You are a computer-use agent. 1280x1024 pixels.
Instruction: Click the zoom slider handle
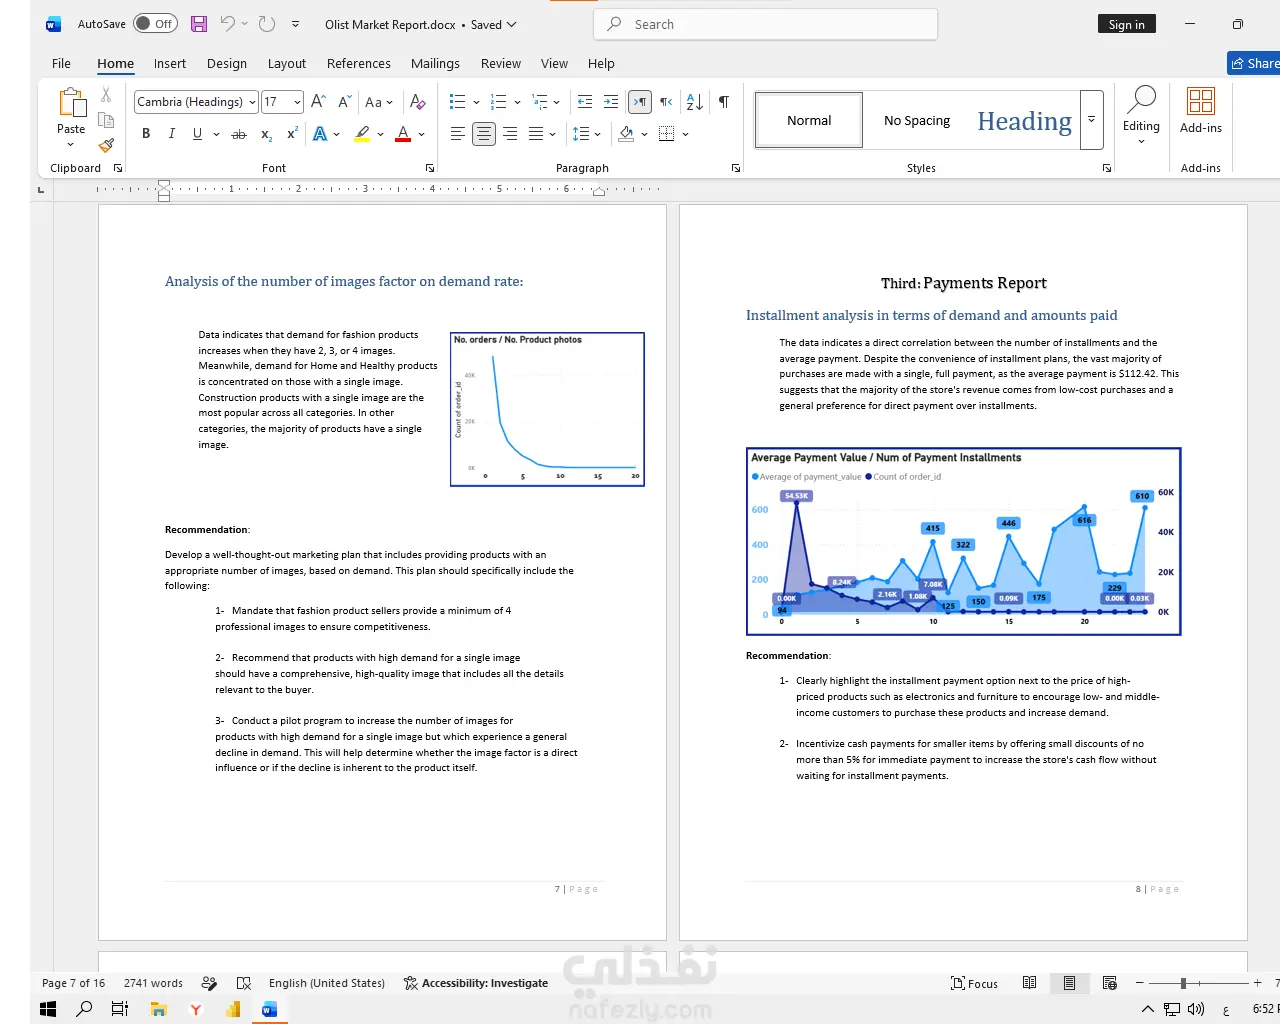(x=1183, y=983)
